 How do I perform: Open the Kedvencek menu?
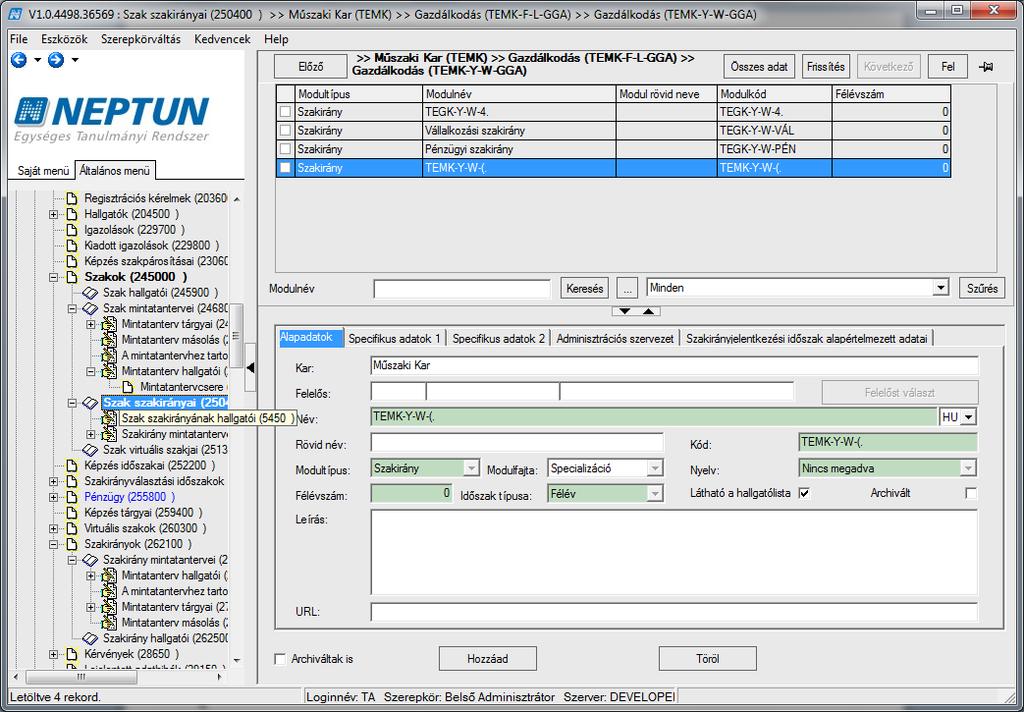pos(223,39)
